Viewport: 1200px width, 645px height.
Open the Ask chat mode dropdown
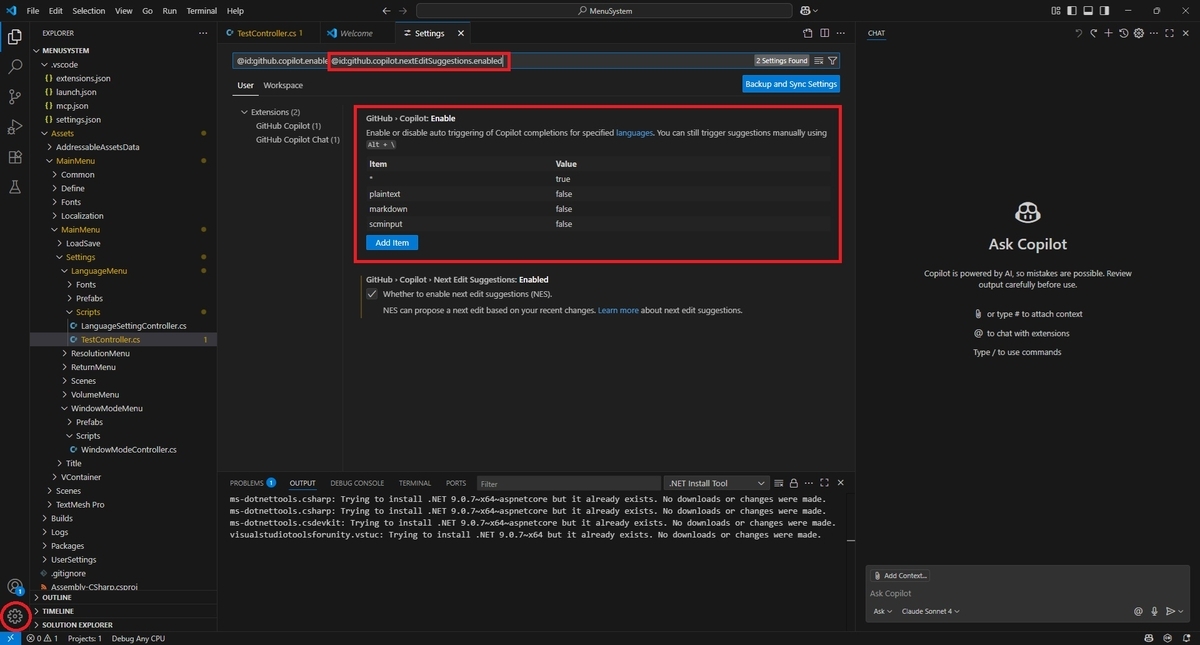882,611
